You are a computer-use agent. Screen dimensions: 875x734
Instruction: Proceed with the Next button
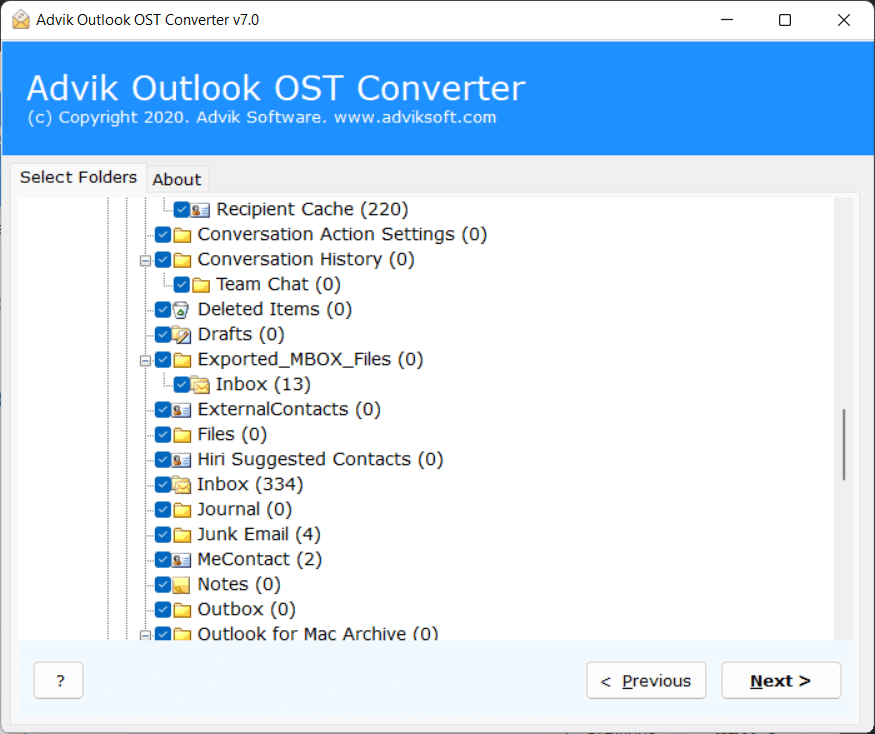781,680
